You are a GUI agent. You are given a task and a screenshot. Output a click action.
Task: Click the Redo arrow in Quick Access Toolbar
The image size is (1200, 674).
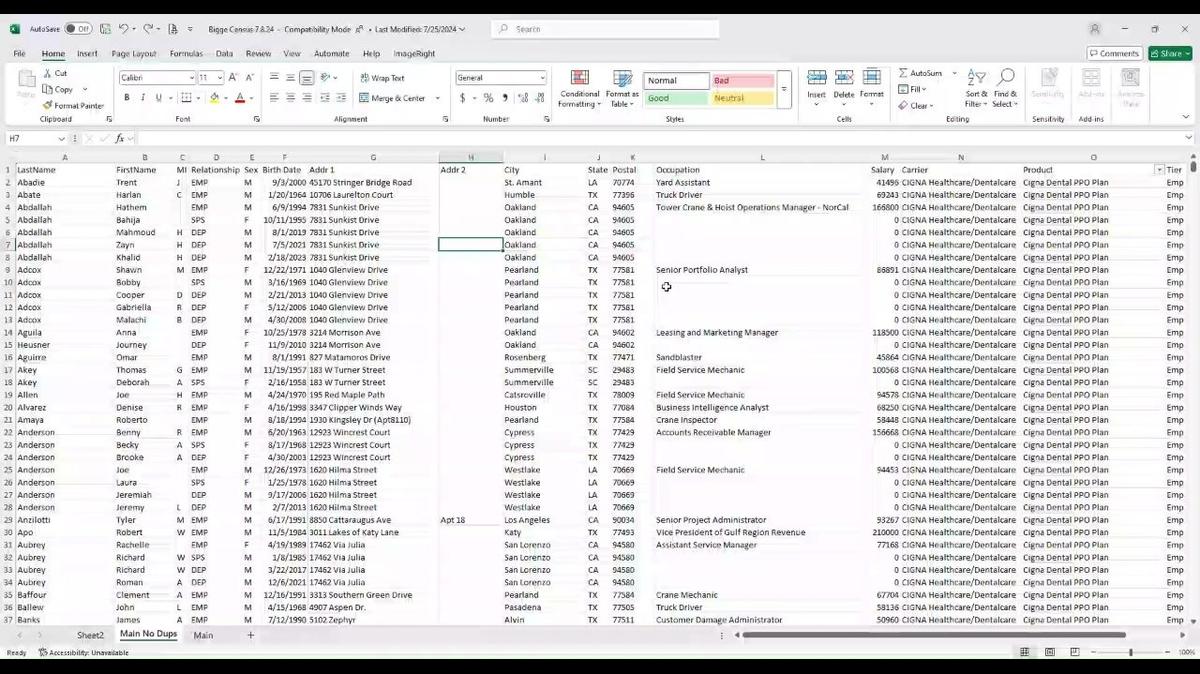[x=148, y=29]
